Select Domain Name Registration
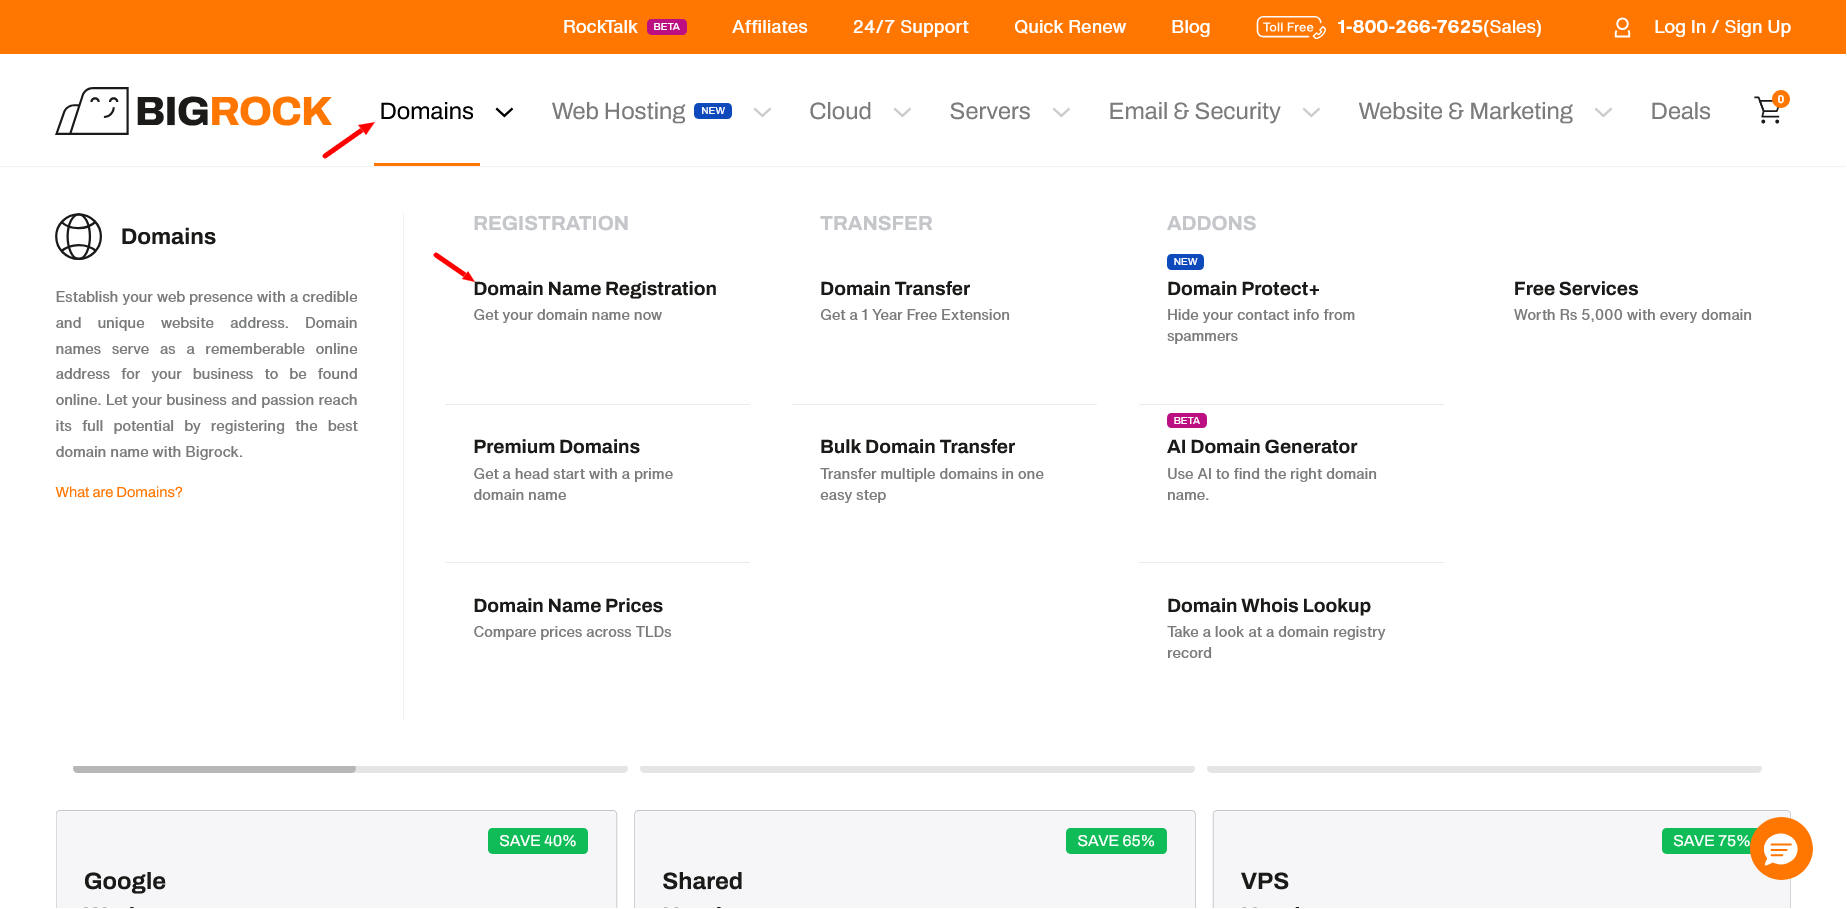The image size is (1847, 909). coord(595,289)
